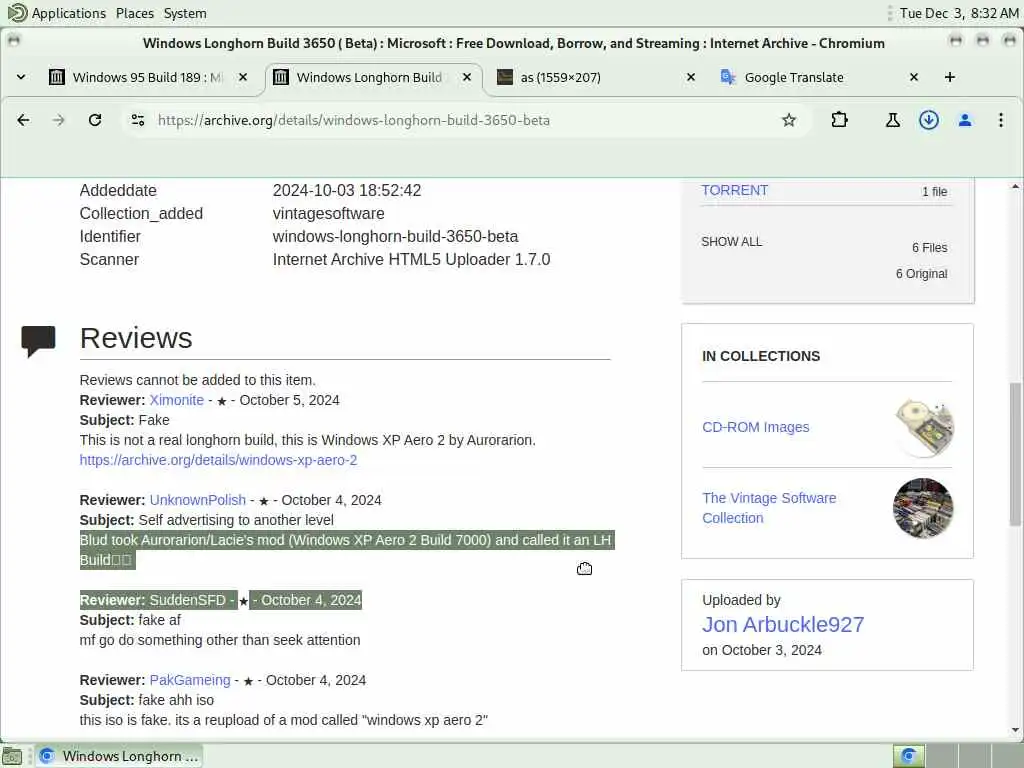The width and height of the screenshot is (1024, 768).
Task: Close the as (1559×207) tab
Action: [x=691, y=77]
